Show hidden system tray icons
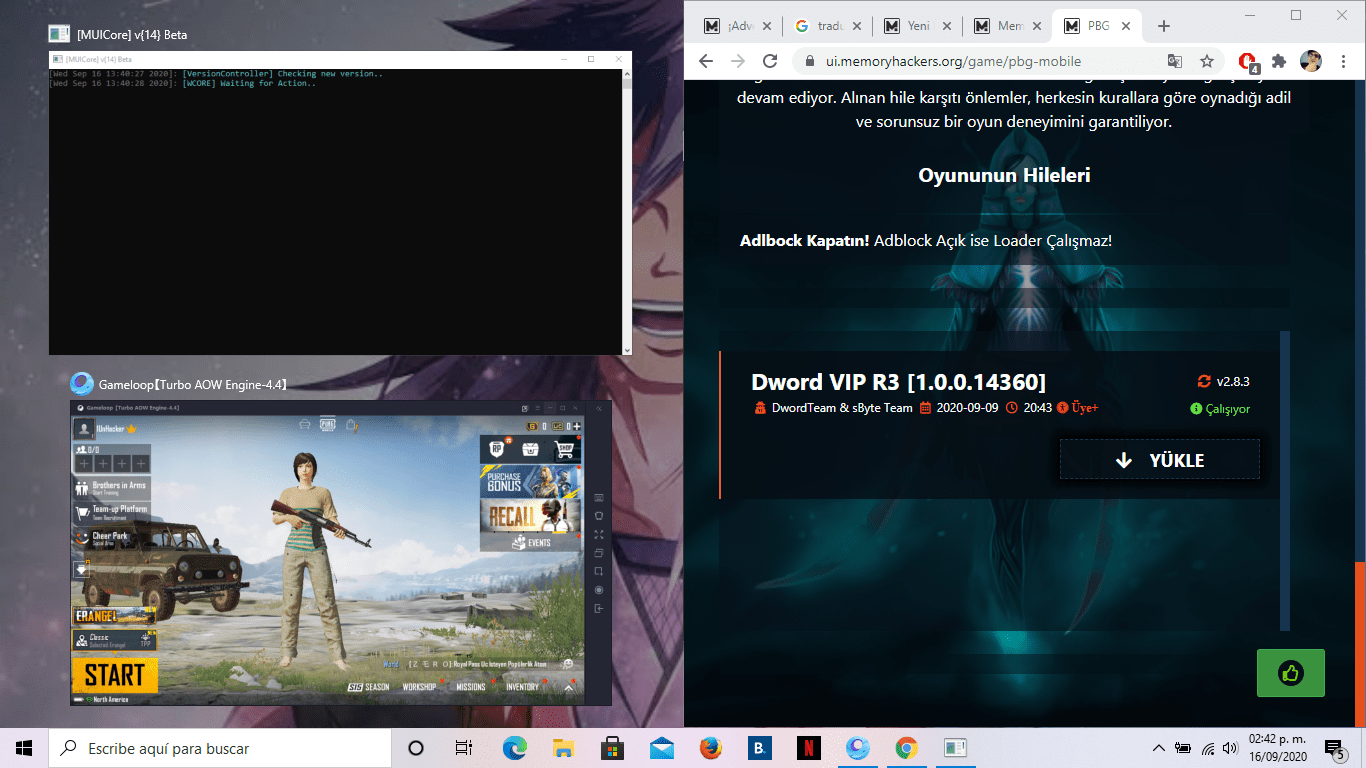This screenshot has width=1366, height=768. [1158, 748]
